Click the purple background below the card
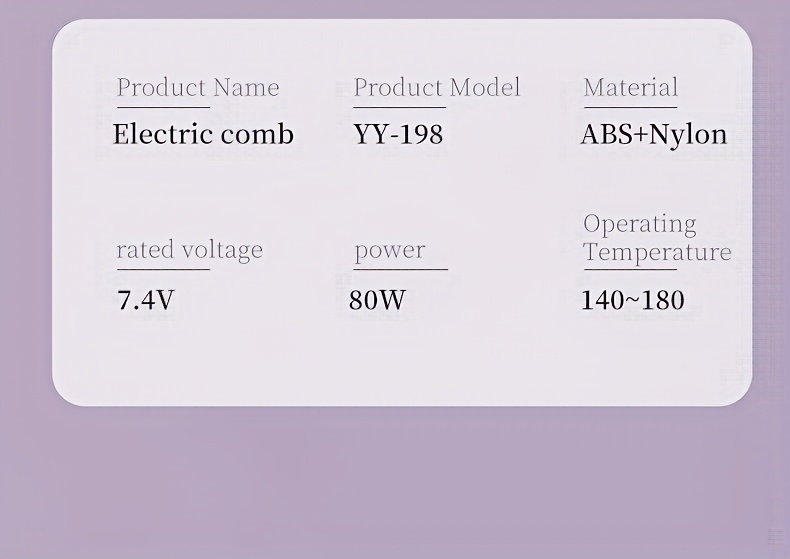The width and height of the screenshot is (790, 559). (400, 480)
